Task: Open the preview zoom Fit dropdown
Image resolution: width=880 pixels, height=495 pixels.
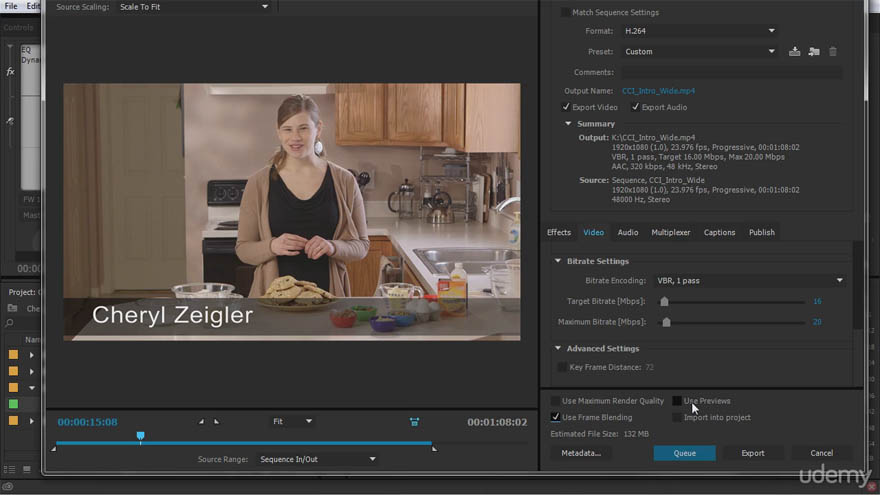Action: tap(292, 421)
